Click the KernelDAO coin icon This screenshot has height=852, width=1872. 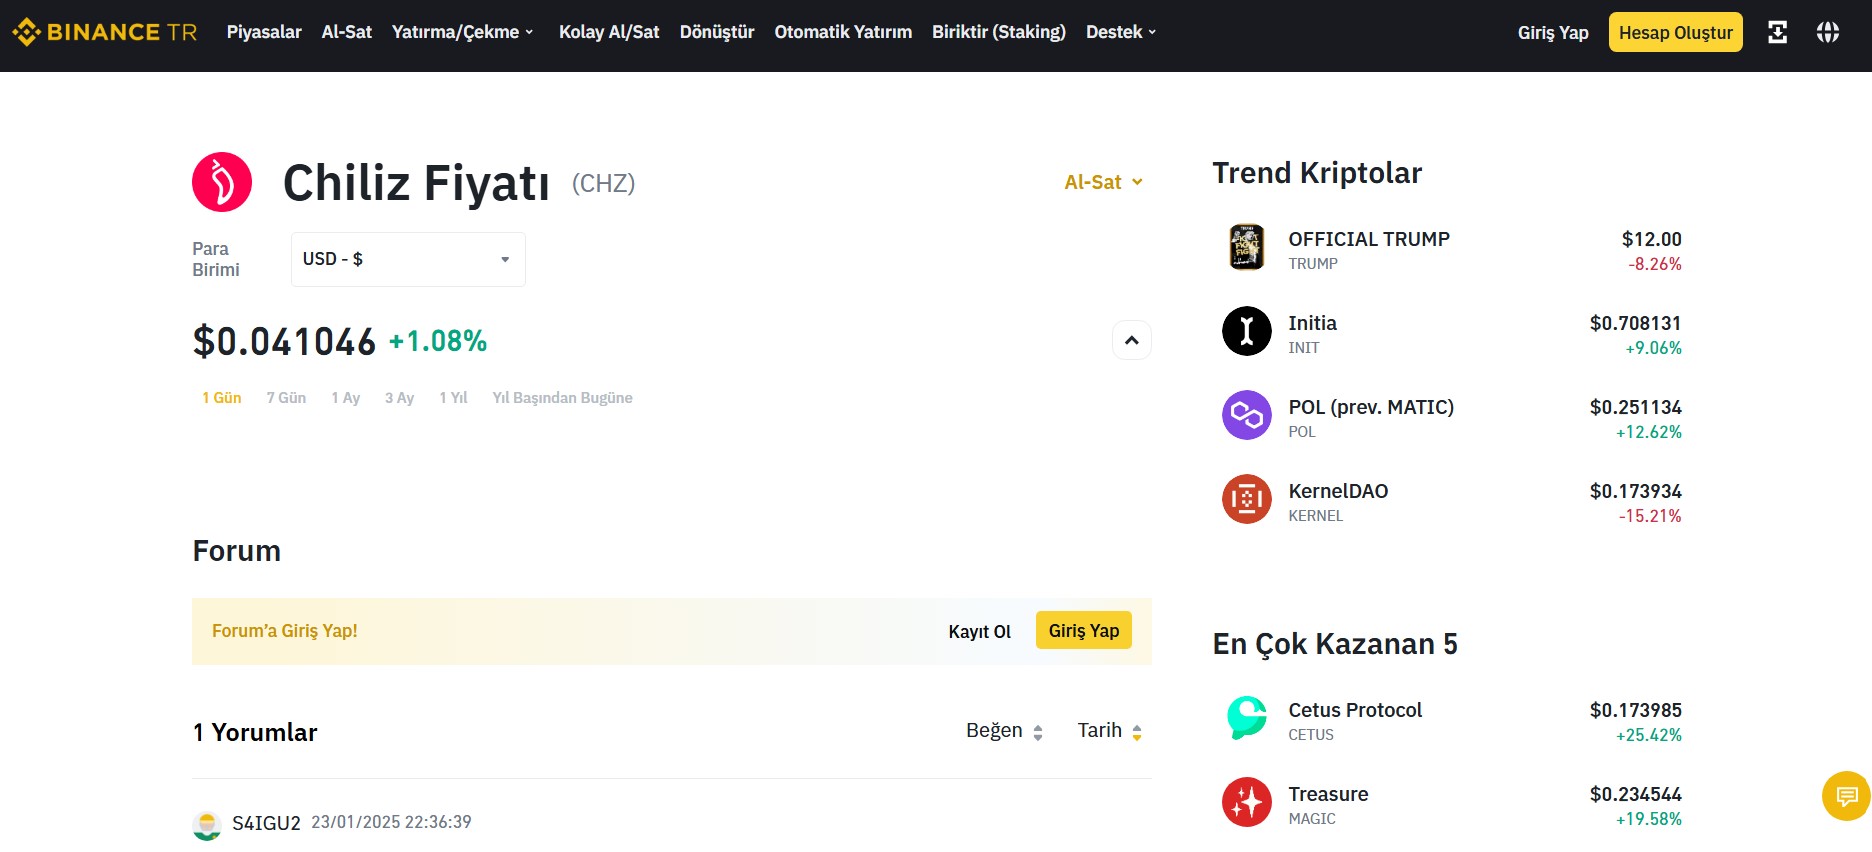[1247, 499]
